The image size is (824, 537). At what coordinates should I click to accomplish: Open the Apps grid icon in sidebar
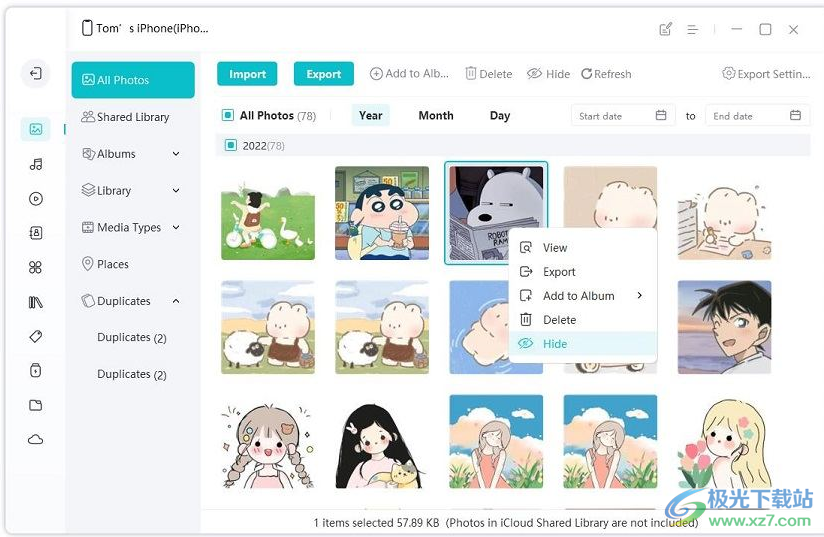36,267
